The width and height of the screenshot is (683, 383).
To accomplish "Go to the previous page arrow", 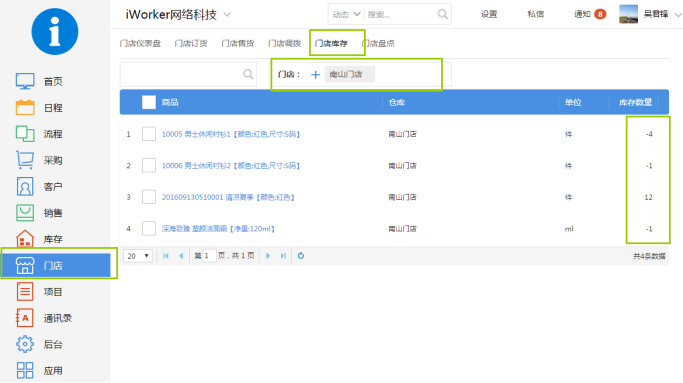I will 181,256.
